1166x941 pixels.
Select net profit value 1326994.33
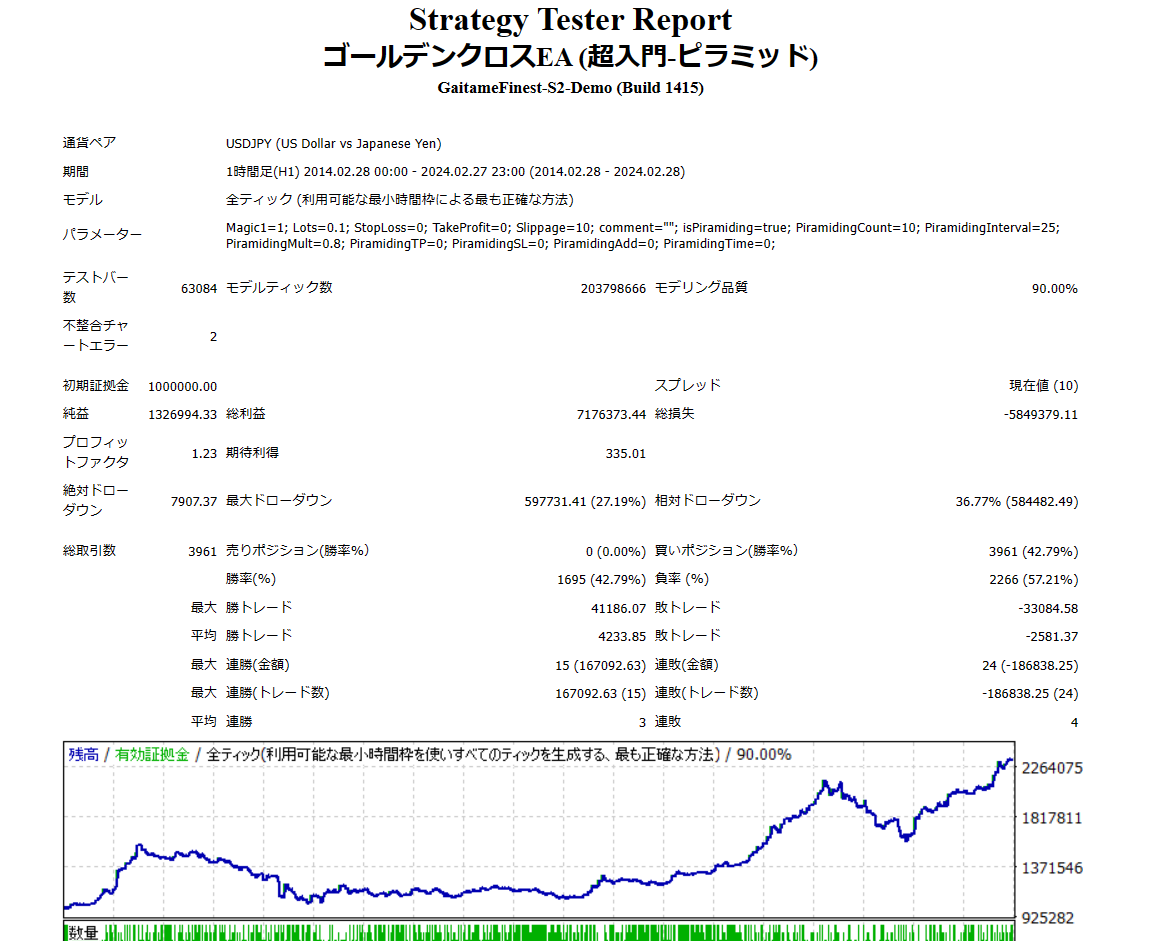(182, 415)
